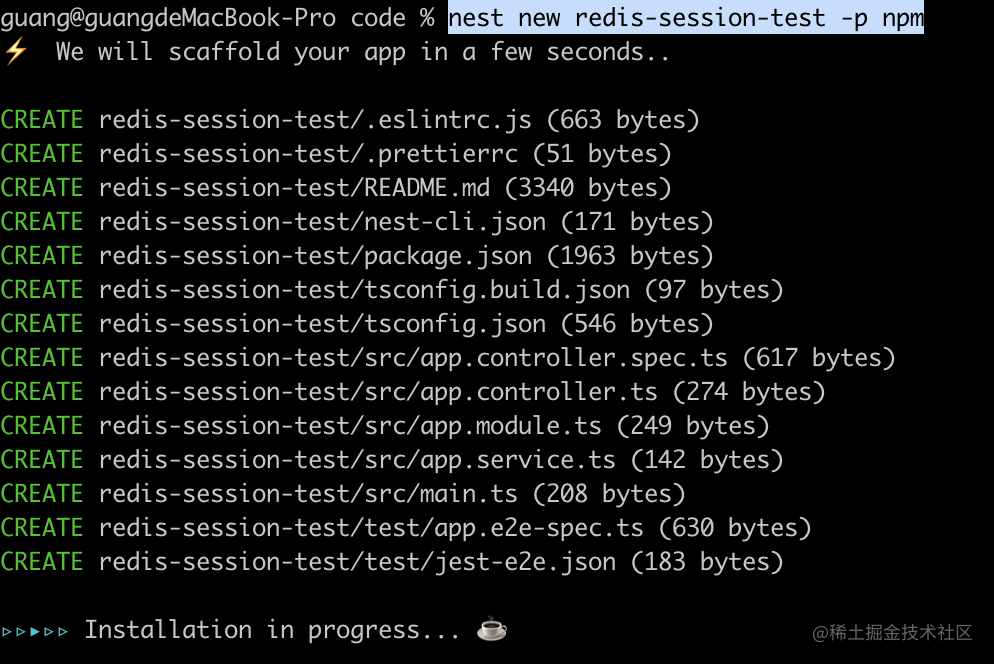The image size is (994, 664).
Task: Click the lightning bolt emoji
Action: pos(16,52)
